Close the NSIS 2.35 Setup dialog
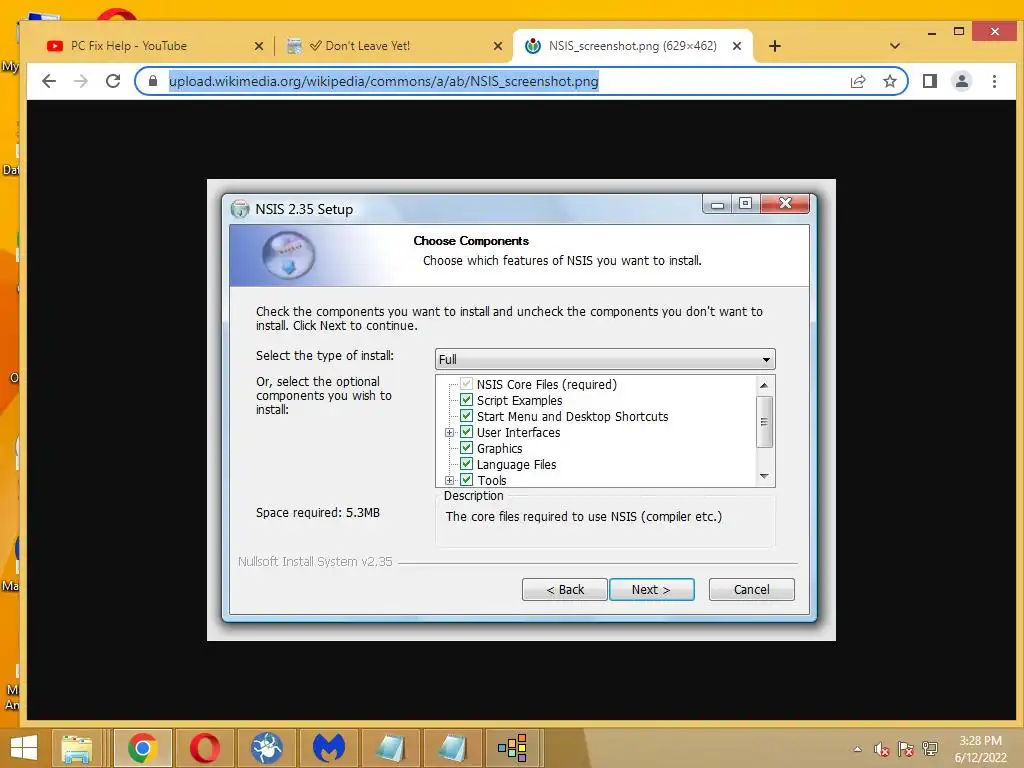The width and height of the screenshot is (1024, 768). point(785,204)
